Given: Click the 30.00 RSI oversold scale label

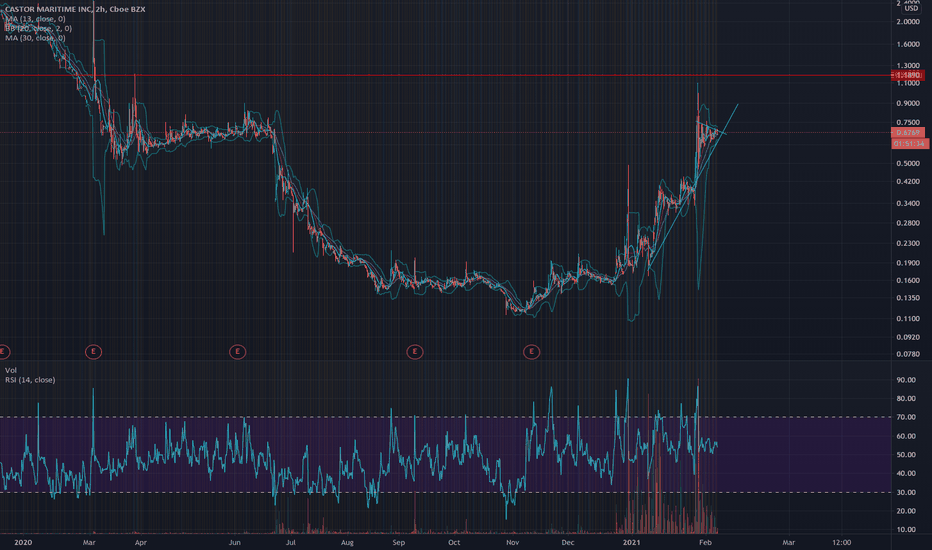Looking at the screenshot, I should 906,492.
